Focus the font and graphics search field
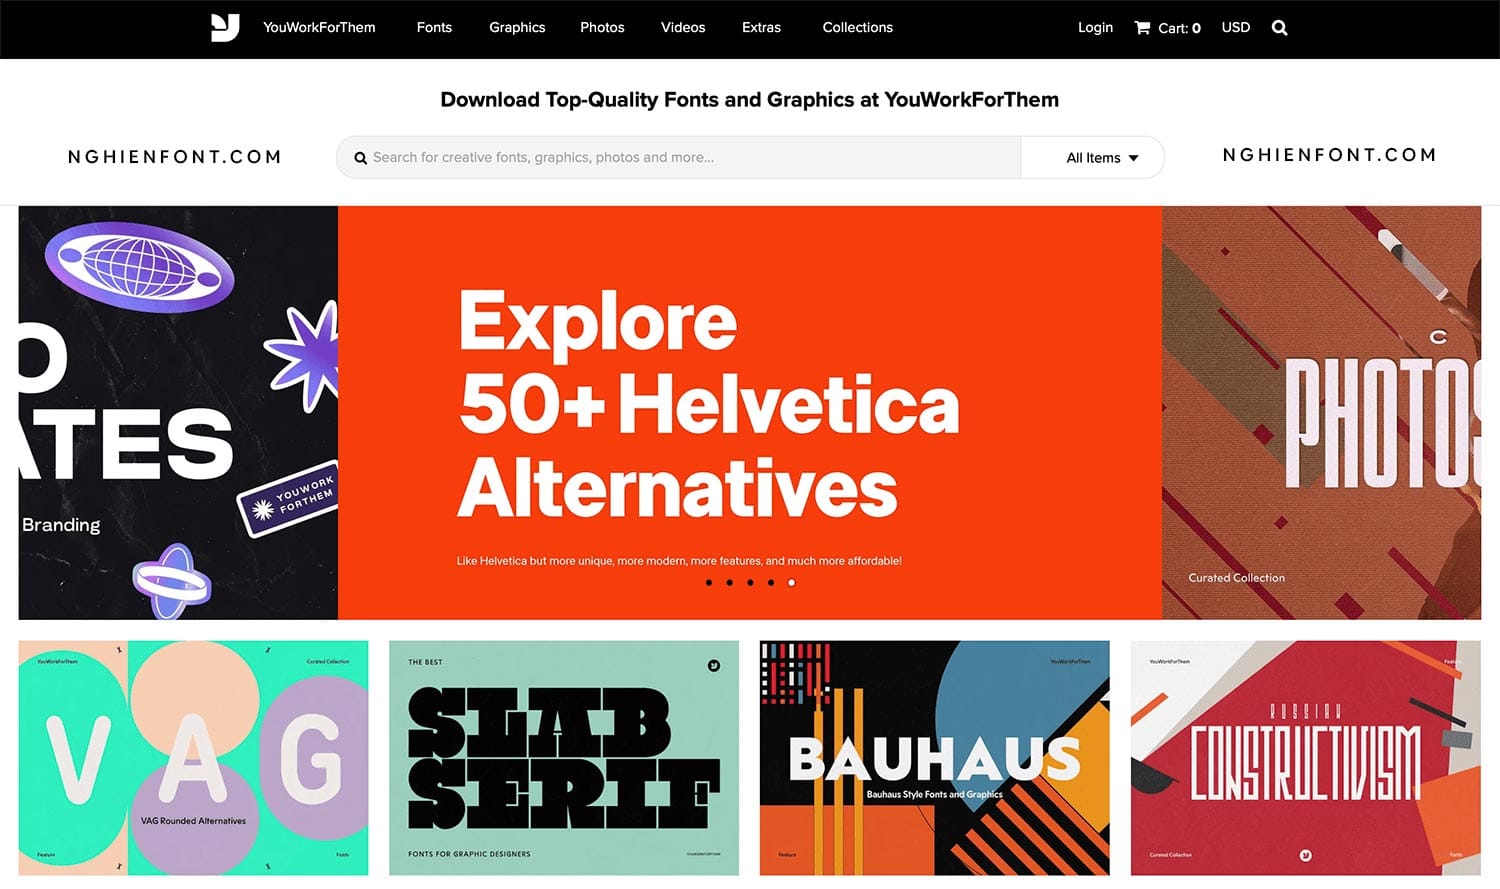Screen dimensions: 1500x889 tap(679, 158)
